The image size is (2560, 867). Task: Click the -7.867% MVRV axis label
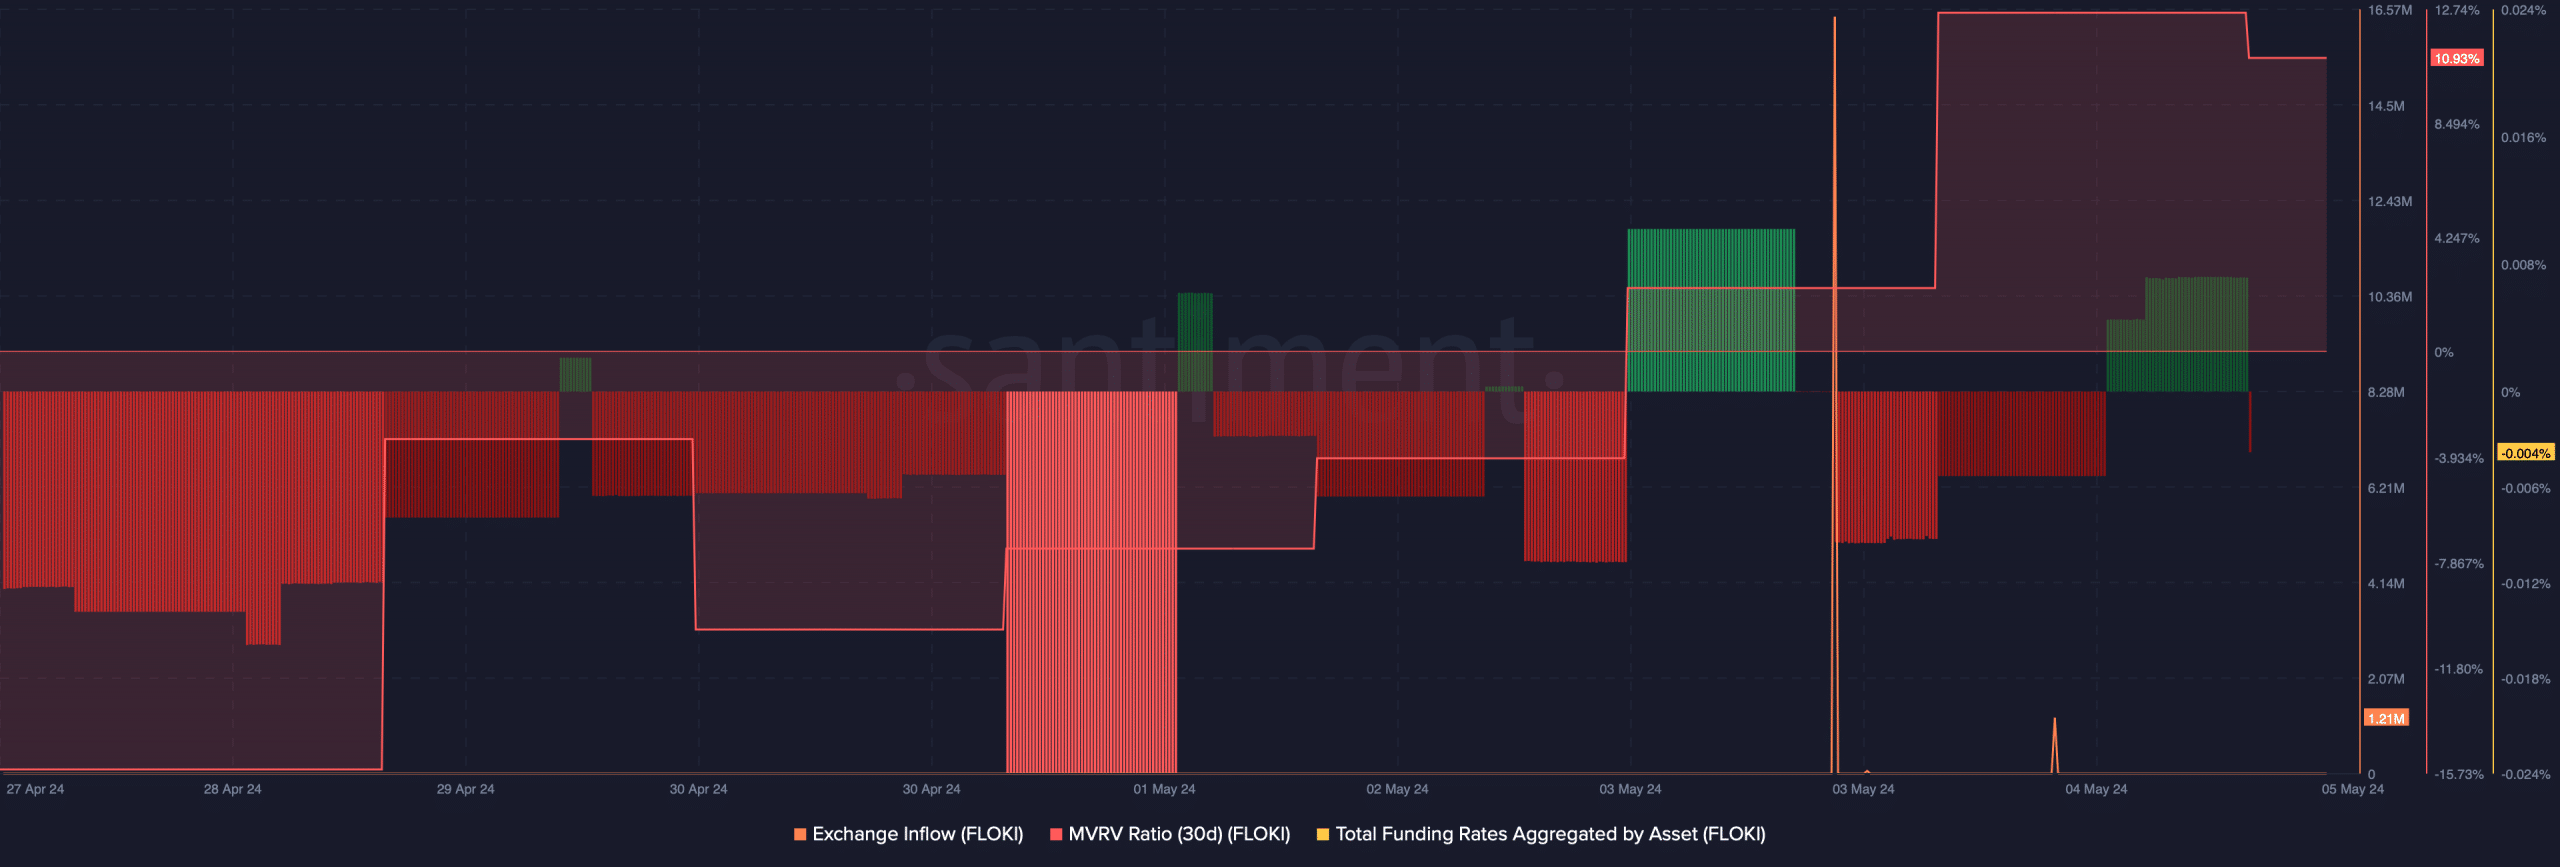pos(2459,564)
